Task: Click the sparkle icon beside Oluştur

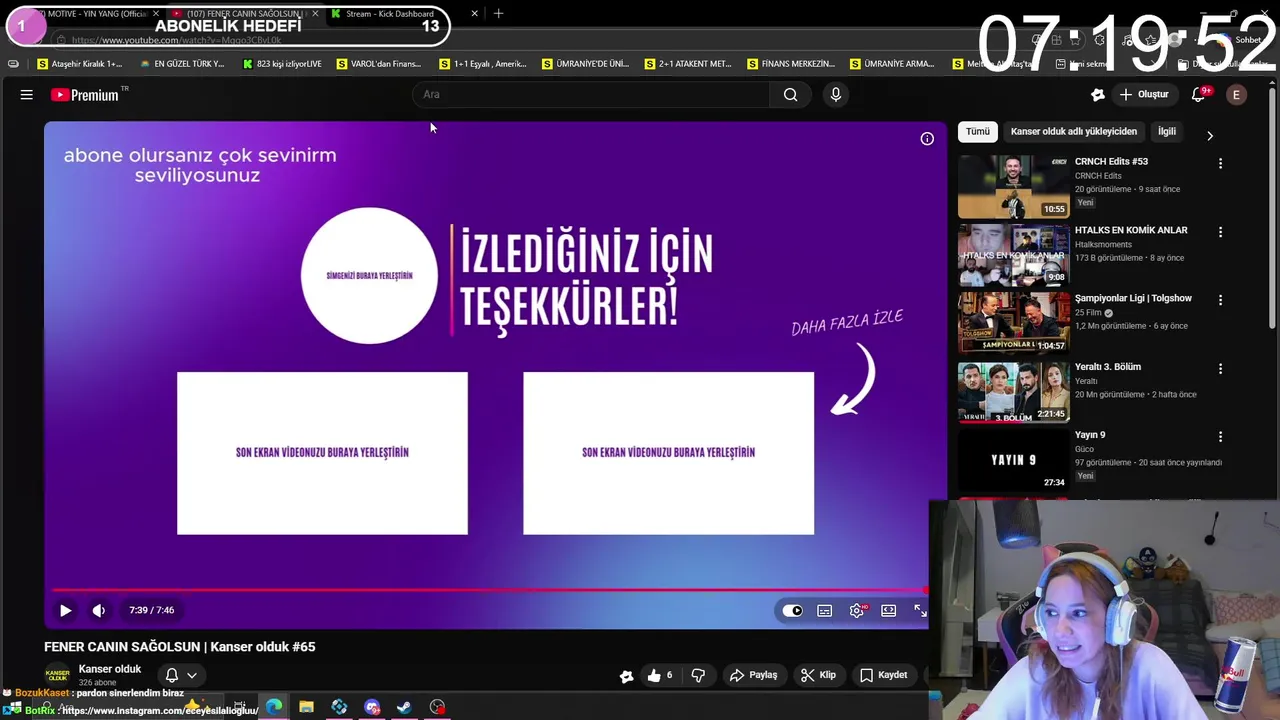Action: coord(1097,95)
